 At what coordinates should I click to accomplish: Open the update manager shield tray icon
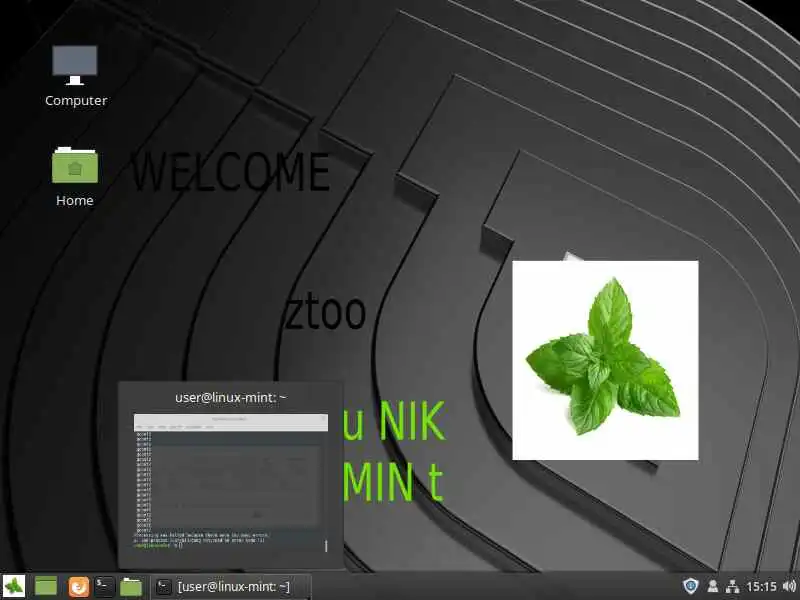pos(690,586)
